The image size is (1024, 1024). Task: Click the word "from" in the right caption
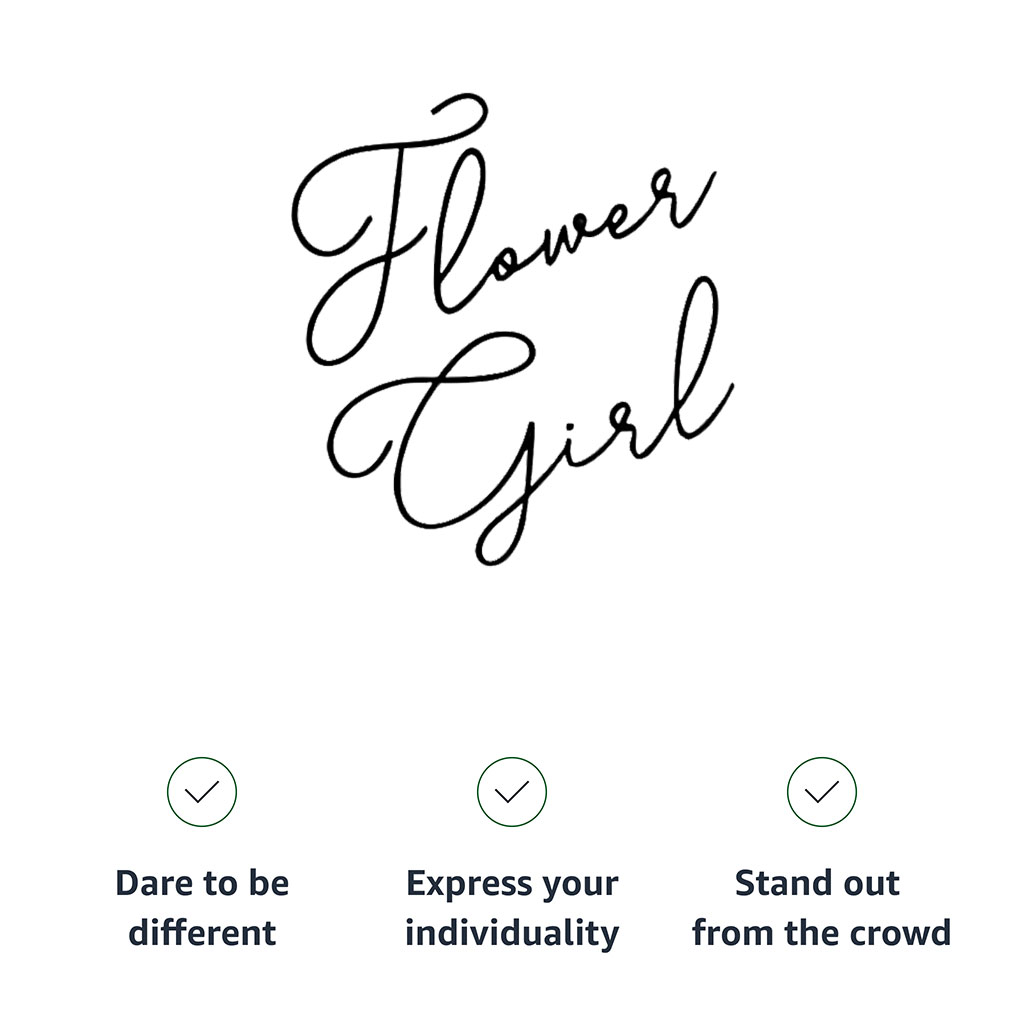[x=727, y=933]
